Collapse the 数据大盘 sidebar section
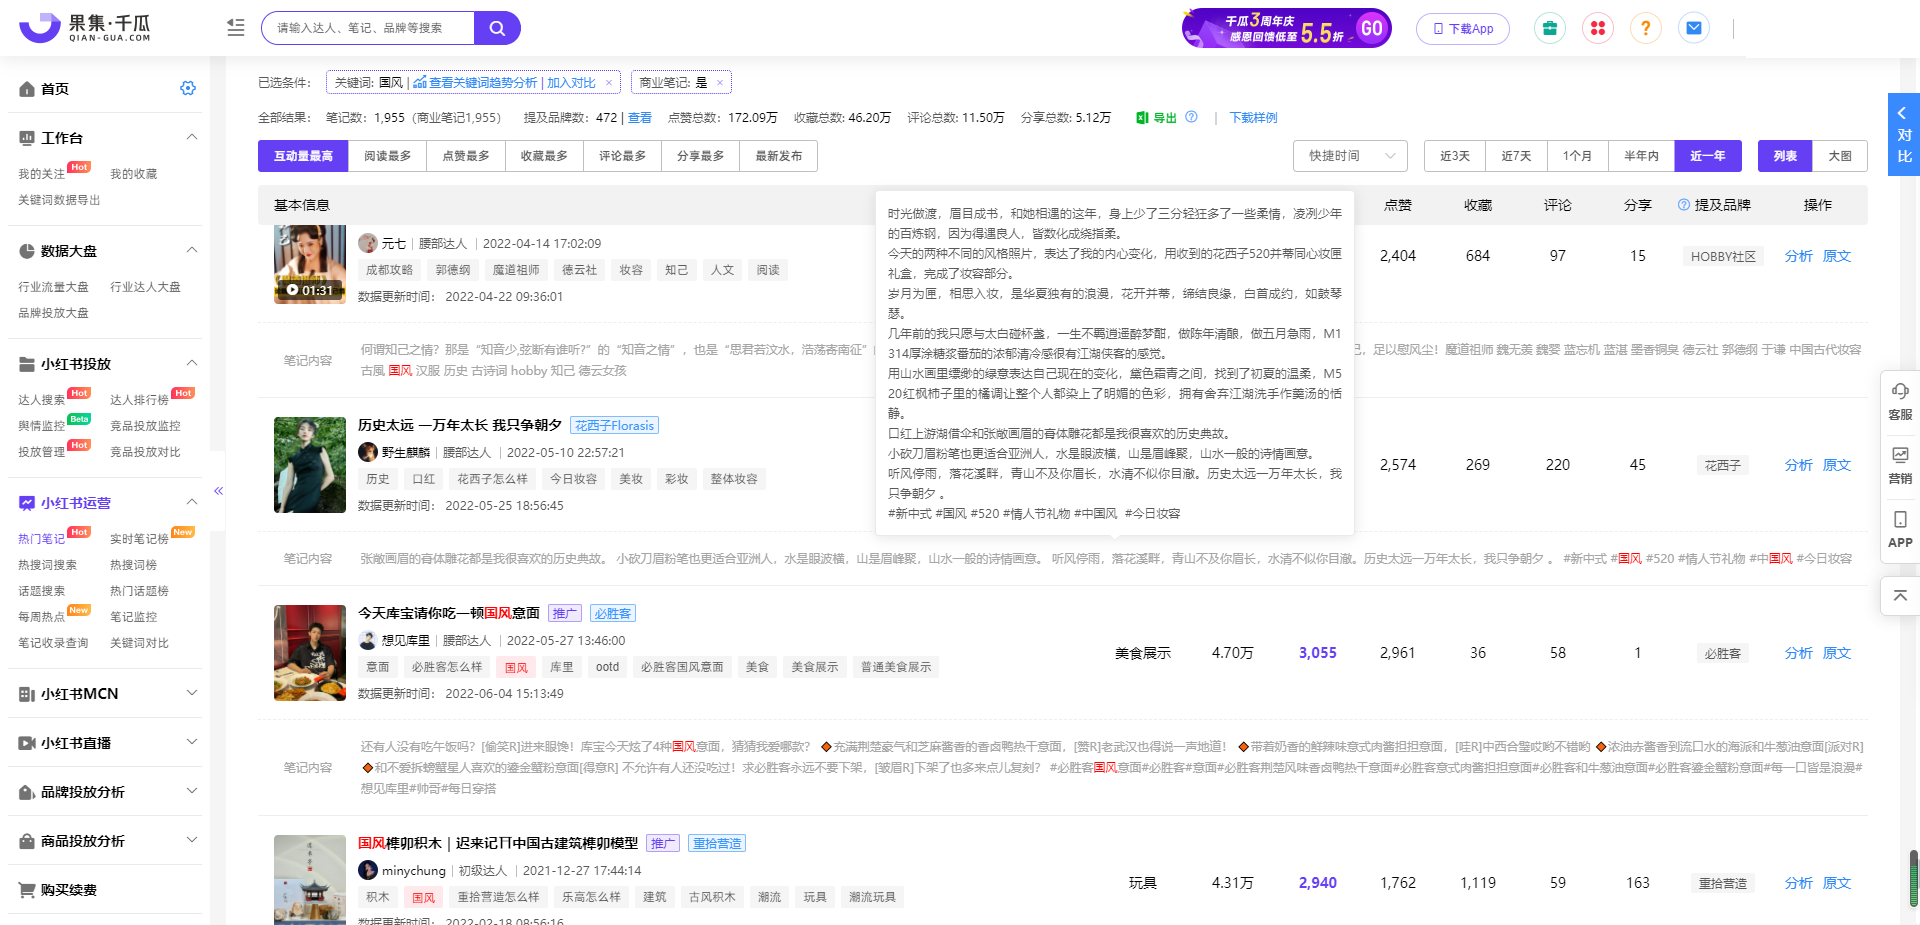Image resolution: width=1920 pixels, height=925 pixels. (192, 250)
